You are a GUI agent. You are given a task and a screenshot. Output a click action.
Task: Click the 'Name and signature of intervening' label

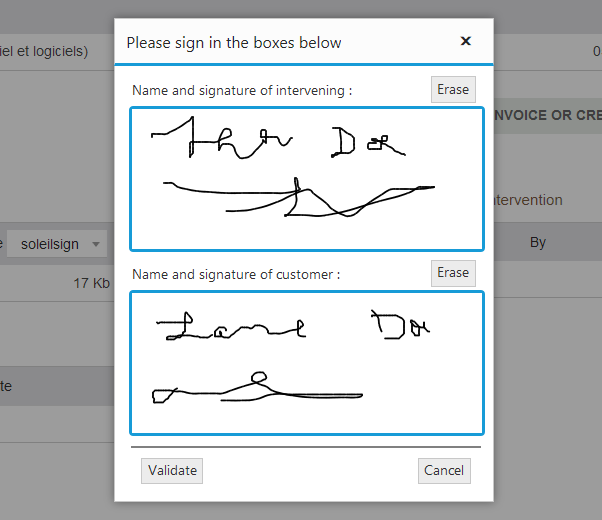tap(242, 91)
